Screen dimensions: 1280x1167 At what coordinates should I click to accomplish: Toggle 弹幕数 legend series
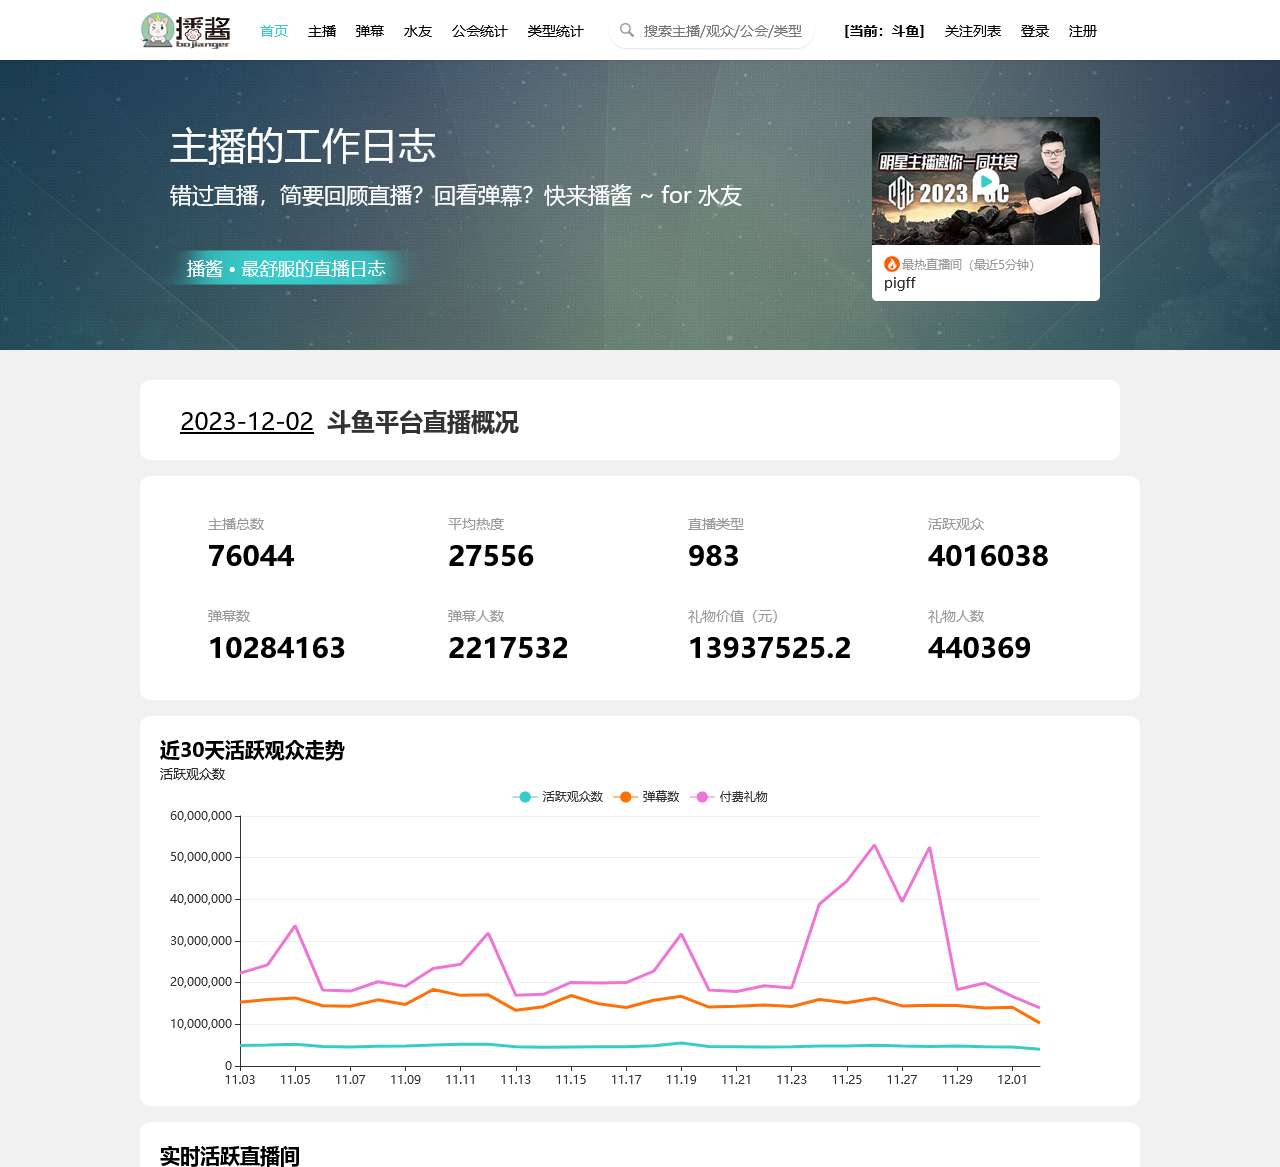click(x=647, y=797)
